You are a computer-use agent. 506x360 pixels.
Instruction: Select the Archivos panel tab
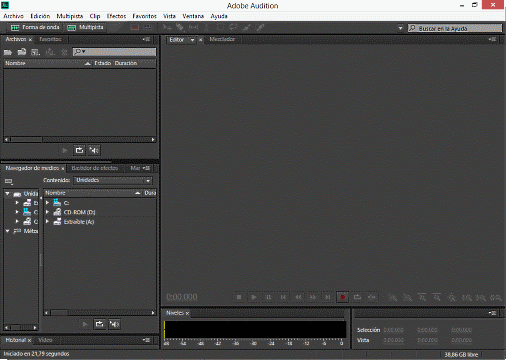(x=16, y=39)
